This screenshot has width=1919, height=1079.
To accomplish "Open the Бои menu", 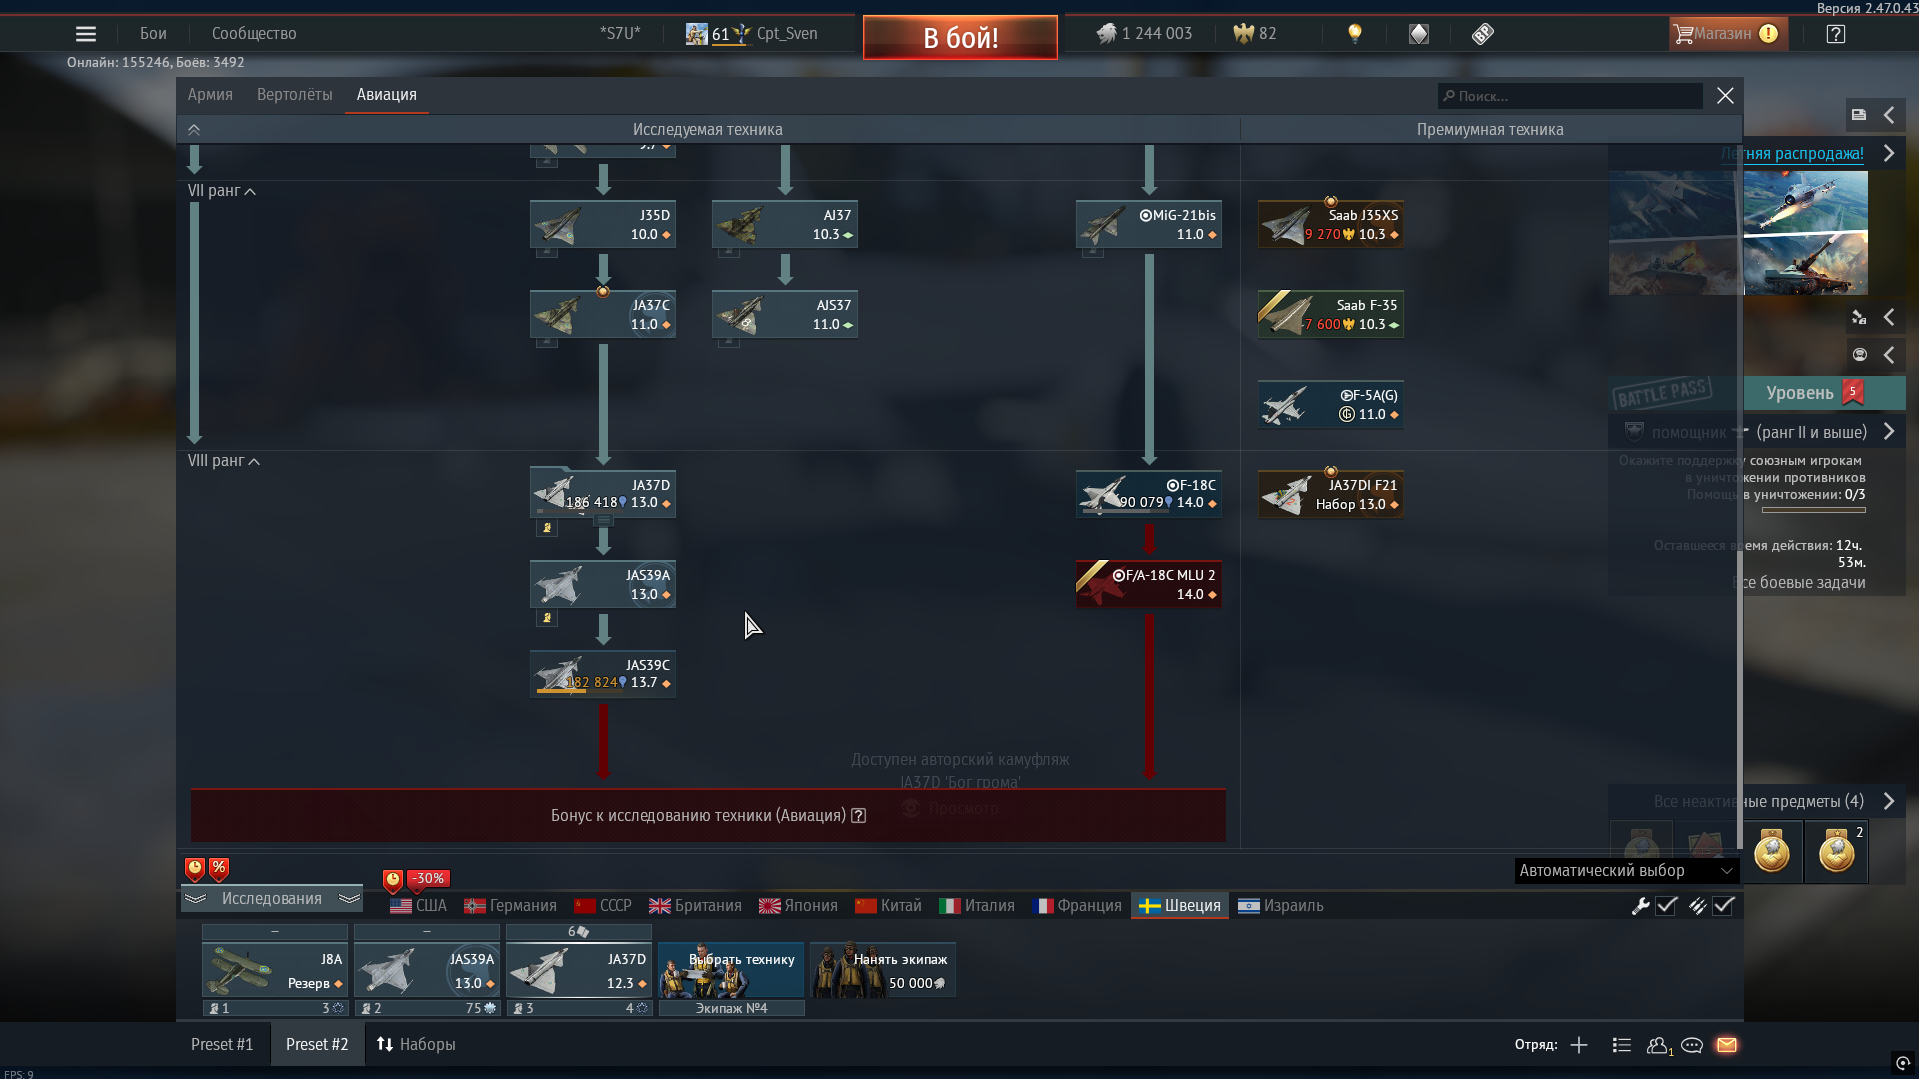I will coord(153,34).
